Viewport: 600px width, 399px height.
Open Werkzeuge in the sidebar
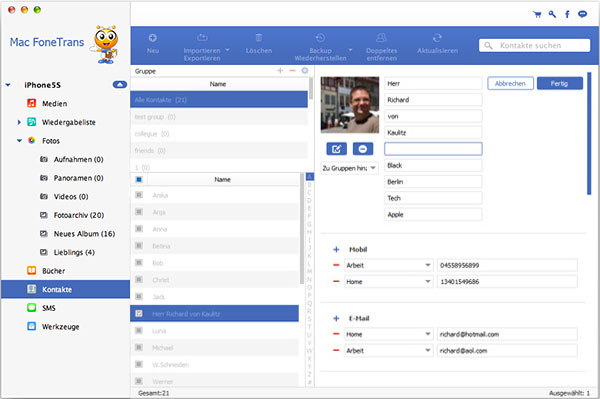tap(60, 327)
